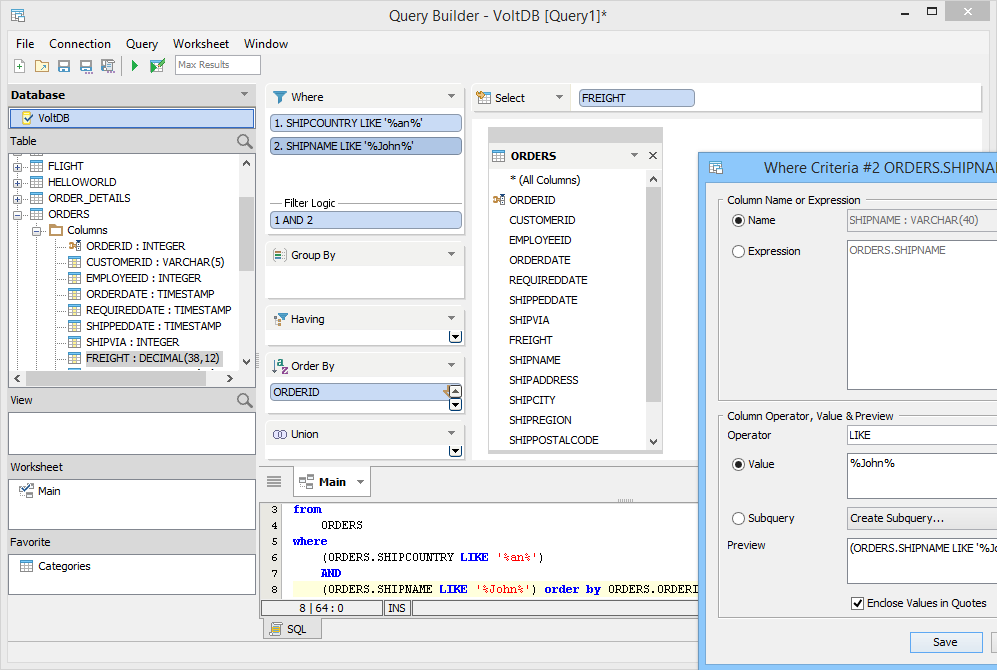
Task: Click the Save All toolbar icon
Action: [x=107, y=65]
